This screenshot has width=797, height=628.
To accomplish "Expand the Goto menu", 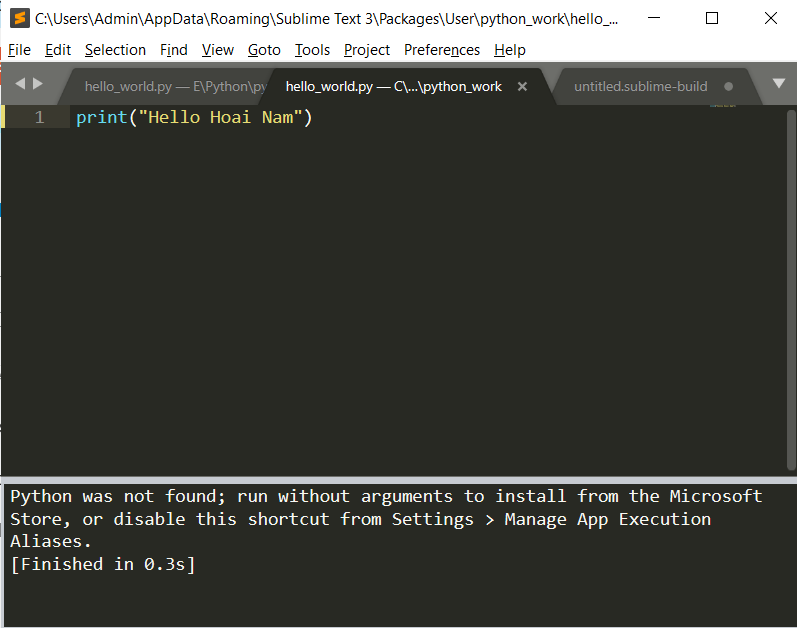I will [264, 50].
